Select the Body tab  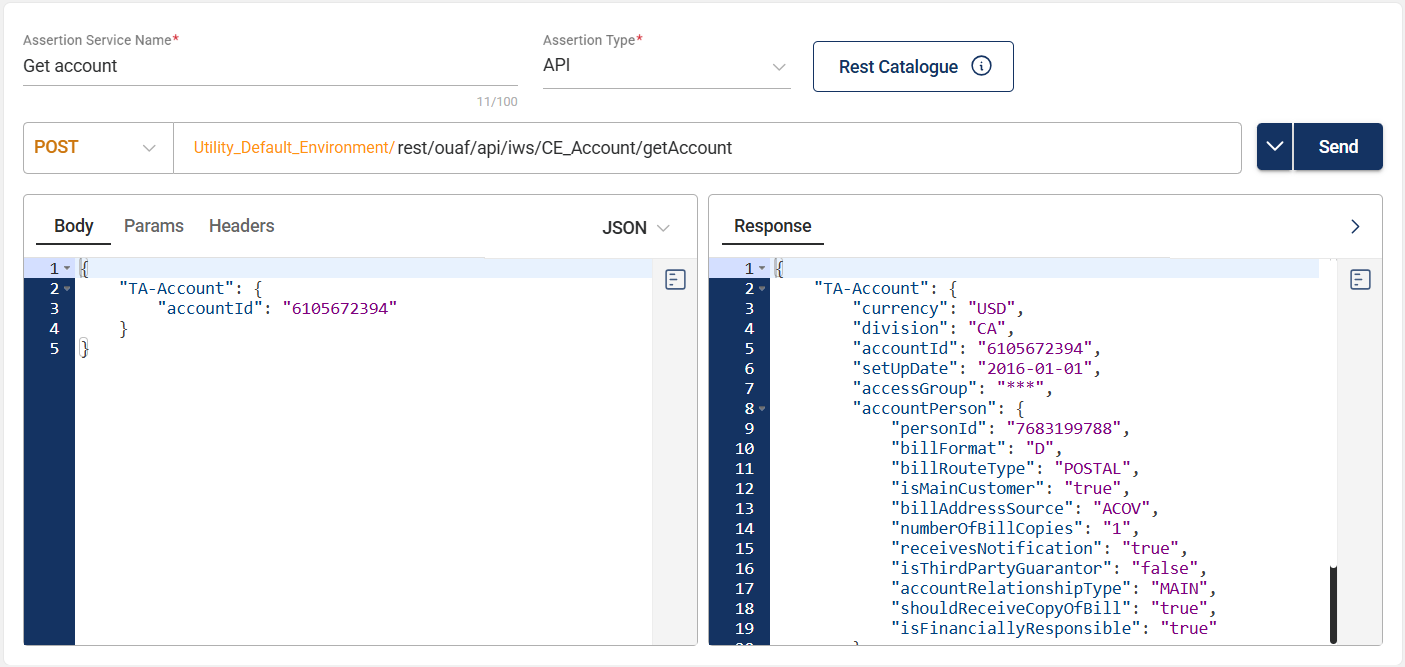click(x=73, y=226)
